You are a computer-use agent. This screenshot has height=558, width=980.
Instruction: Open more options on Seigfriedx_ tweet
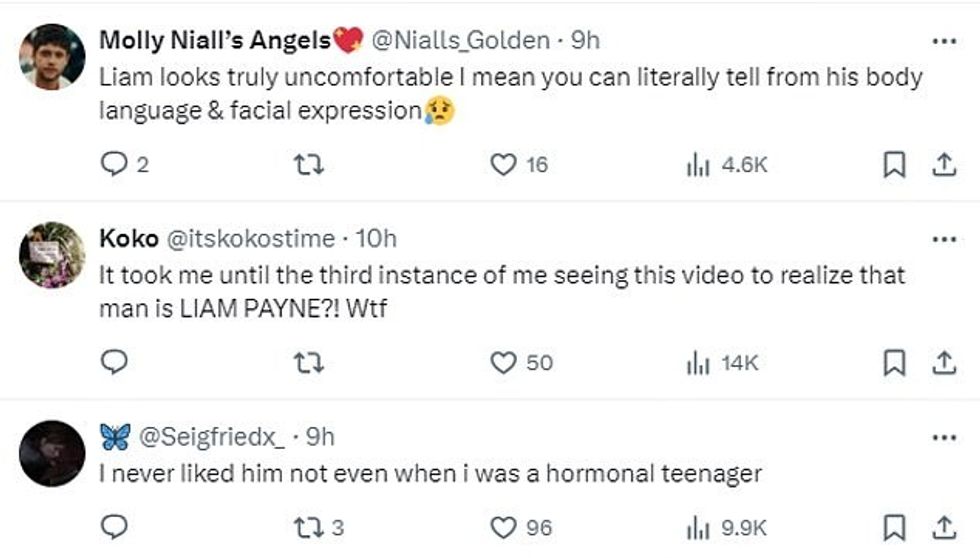(944, 437)
